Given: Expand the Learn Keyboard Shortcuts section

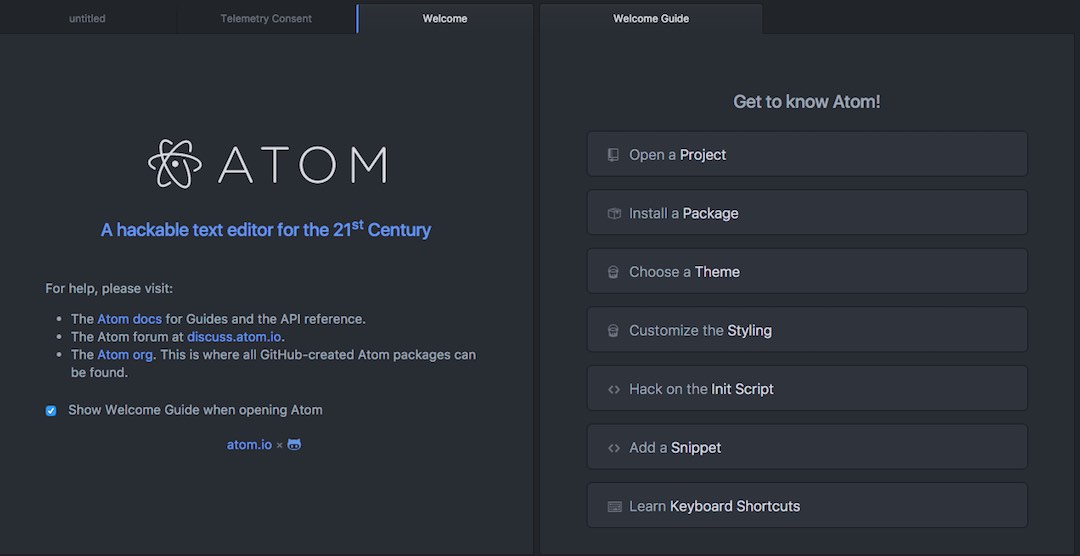Looking at the screenshot, I should click(x=807, y=506).
